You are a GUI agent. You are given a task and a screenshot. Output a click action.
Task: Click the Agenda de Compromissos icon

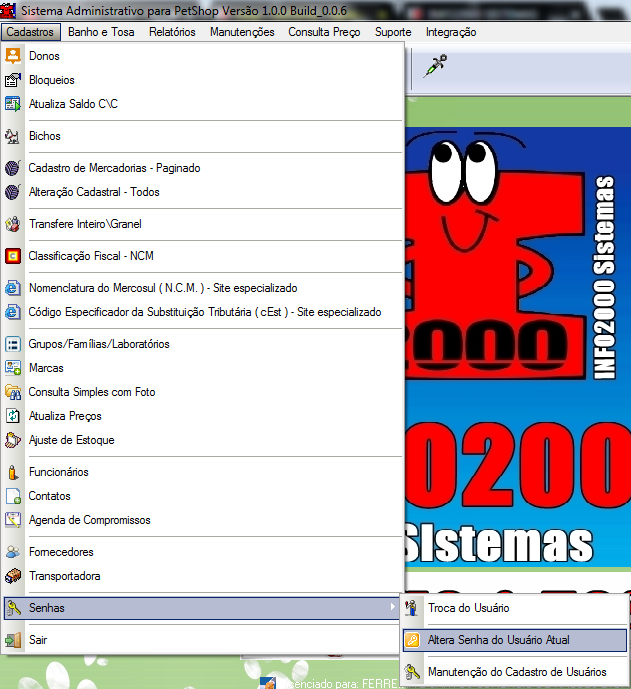(13, 520)
